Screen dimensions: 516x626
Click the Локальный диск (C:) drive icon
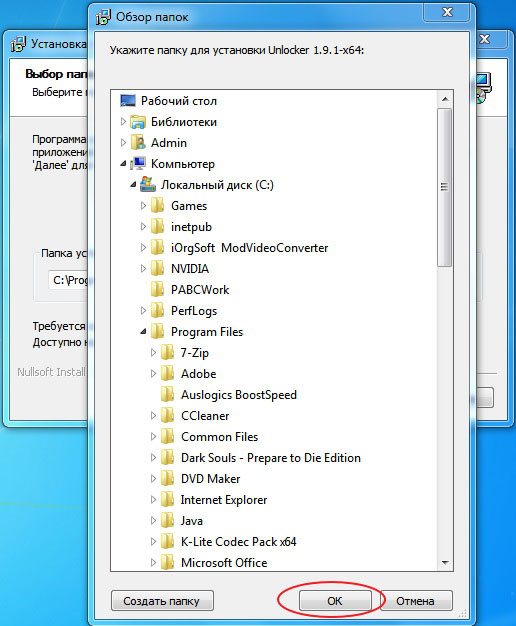(x=148, y=185)
